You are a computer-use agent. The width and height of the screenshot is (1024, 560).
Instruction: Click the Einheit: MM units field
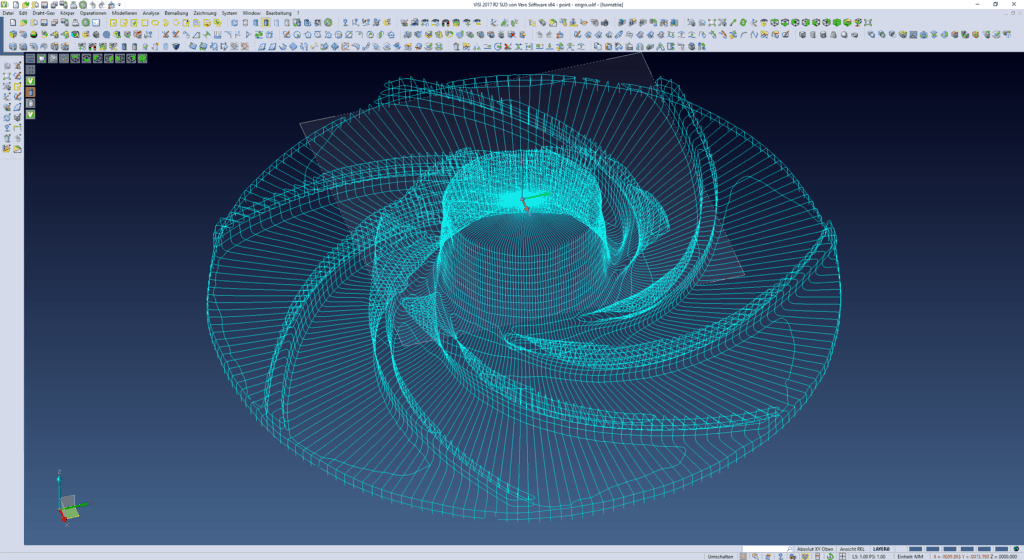coord(910,556)
